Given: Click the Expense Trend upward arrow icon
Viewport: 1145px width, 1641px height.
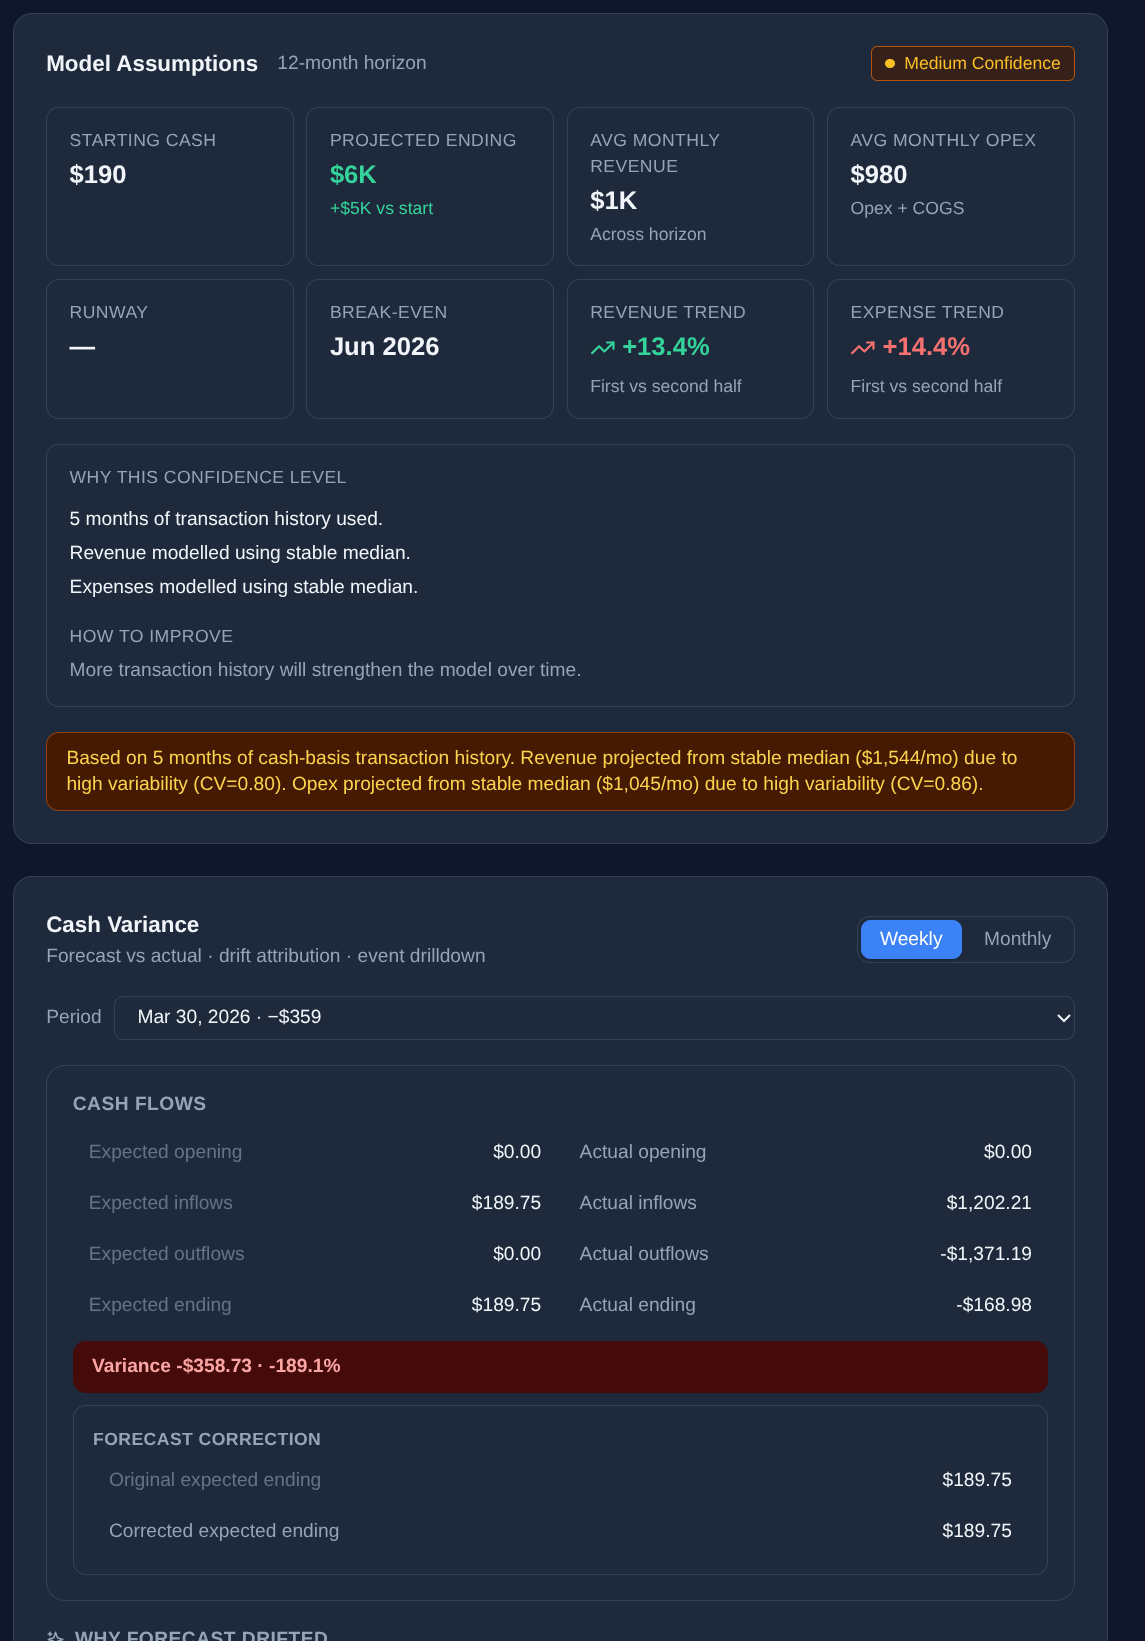Looking at the screenshot, I should (863, 348).
